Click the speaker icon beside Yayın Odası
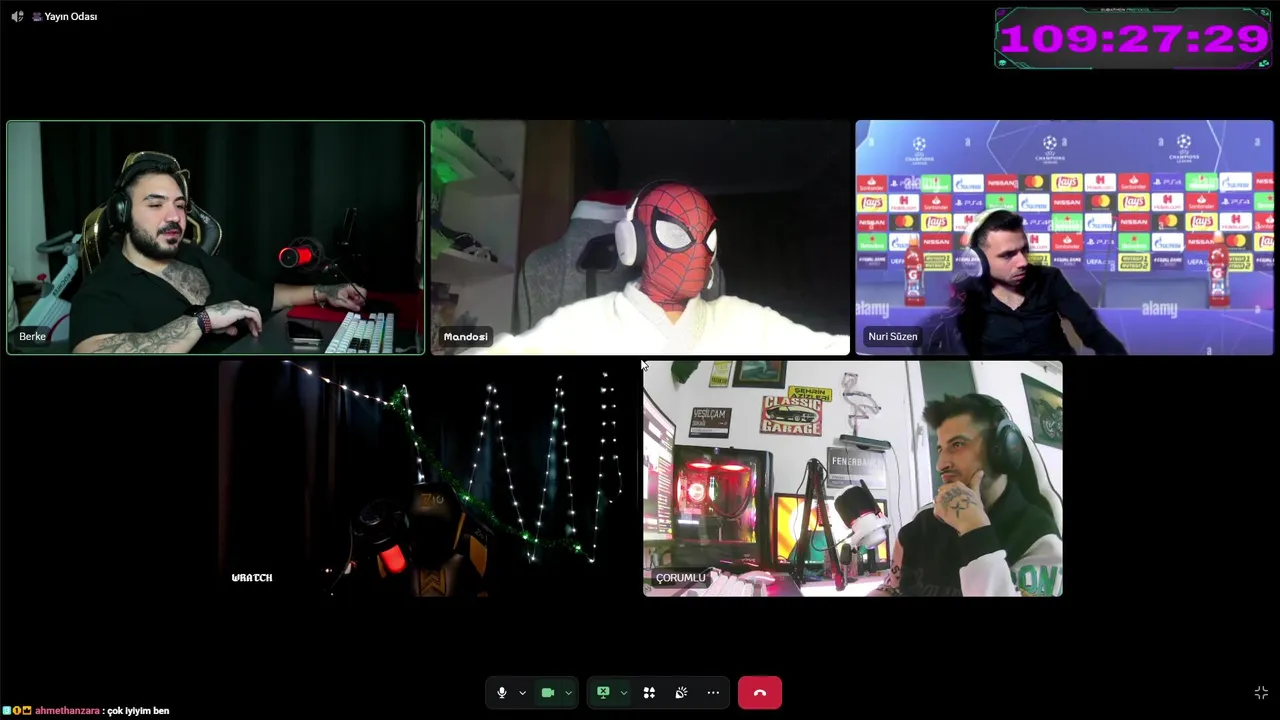1280x720 pixels. click(x=17, y=16)
